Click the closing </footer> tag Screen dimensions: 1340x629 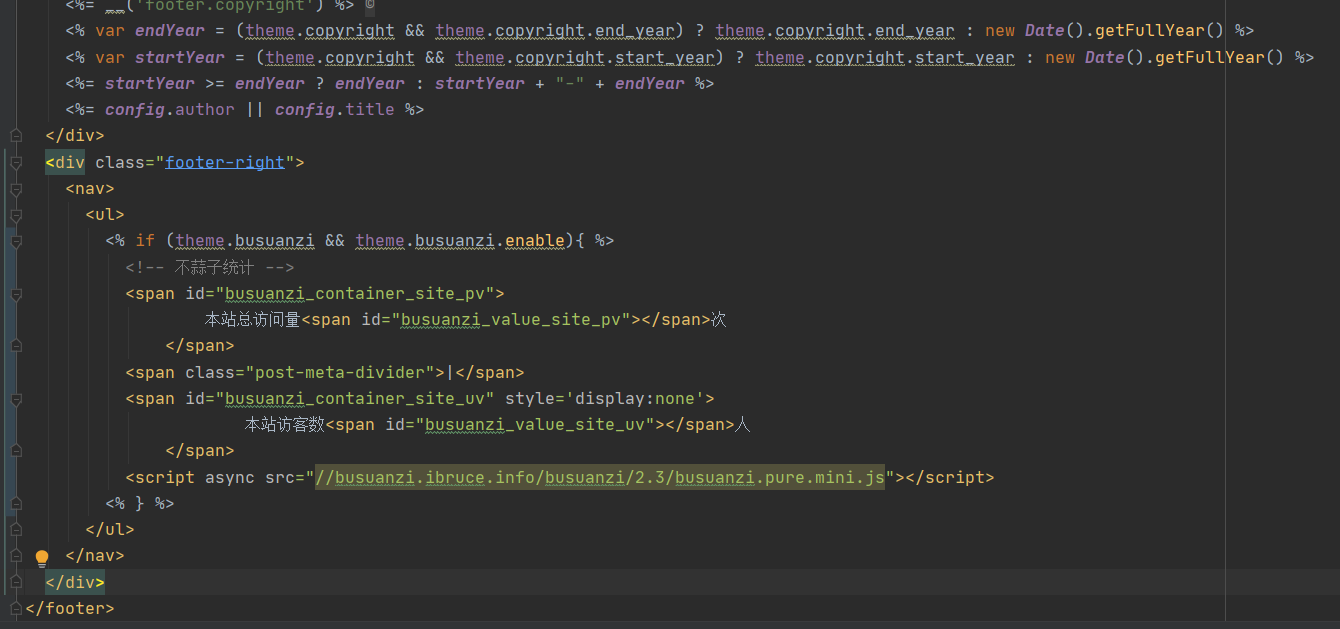(70, 607)
